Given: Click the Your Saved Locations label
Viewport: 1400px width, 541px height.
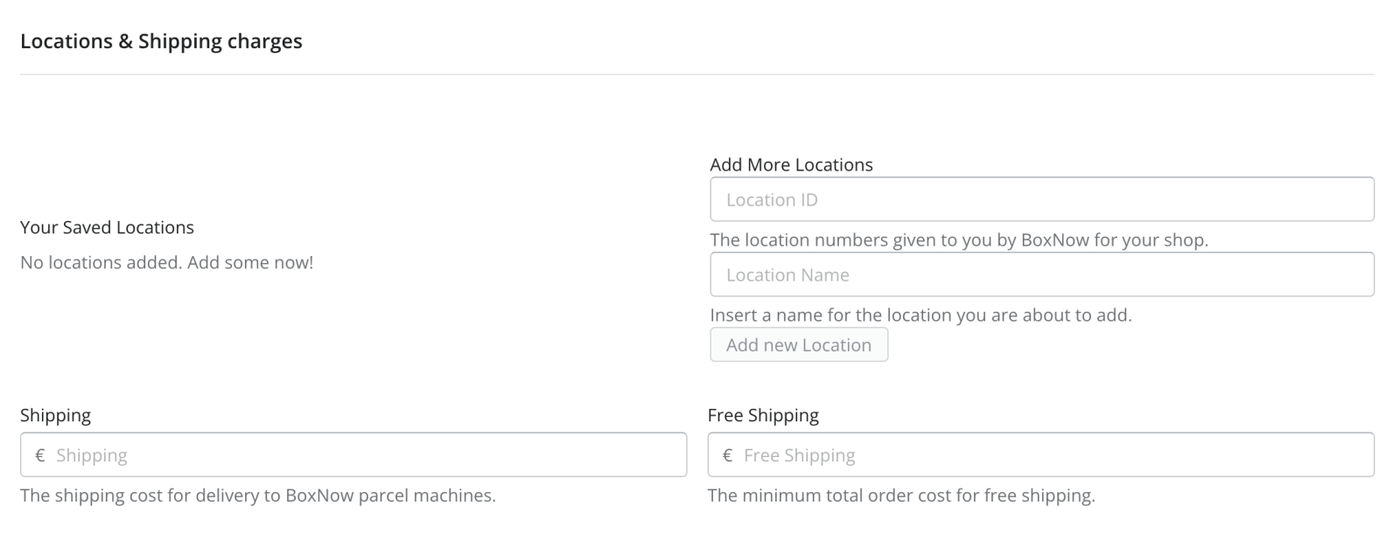Looking at the screenshot, I should pos(107,227).
